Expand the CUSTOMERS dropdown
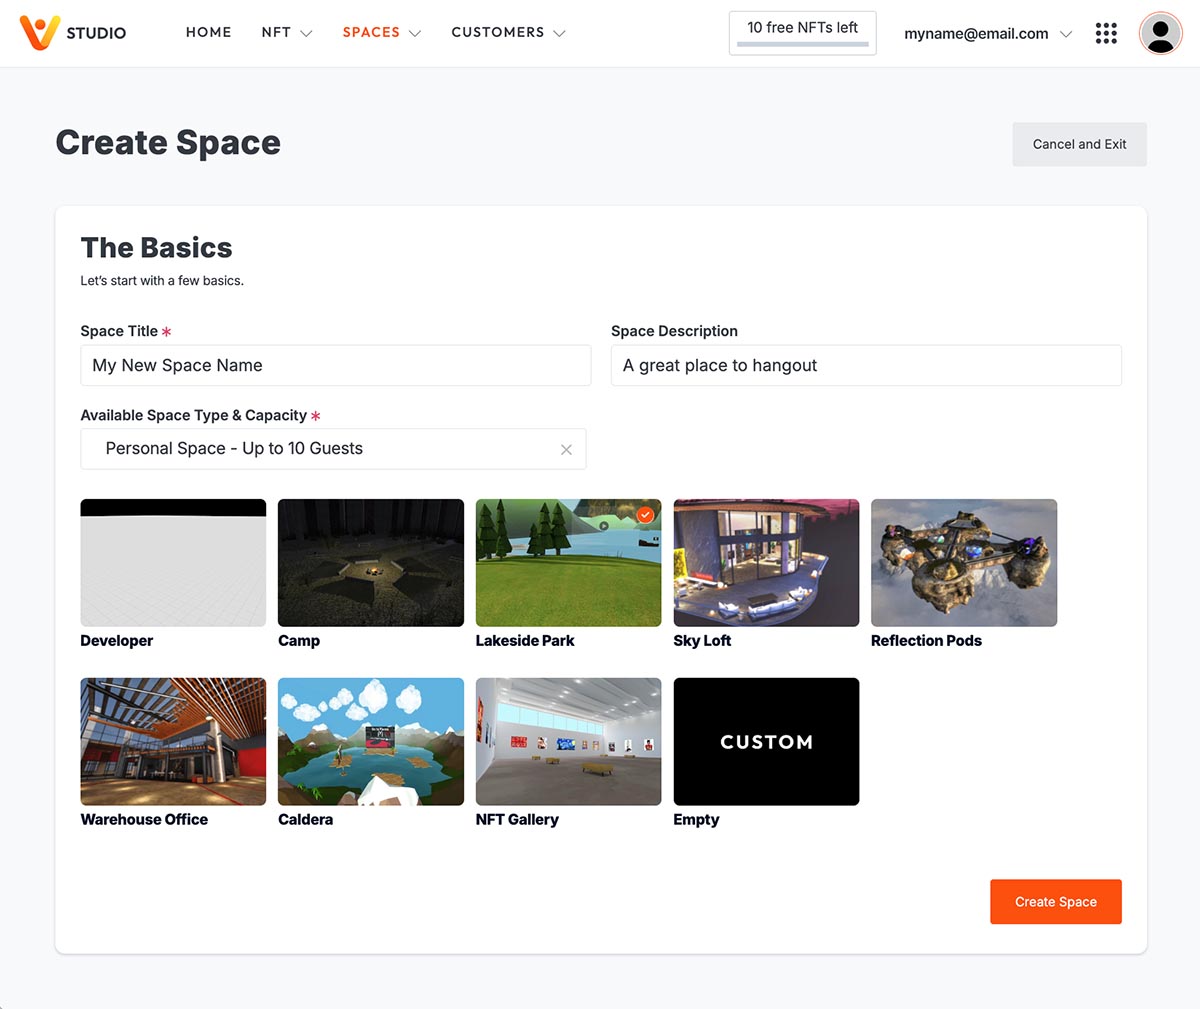This screenshot has height=1009, width=1200. coord(508,32)
